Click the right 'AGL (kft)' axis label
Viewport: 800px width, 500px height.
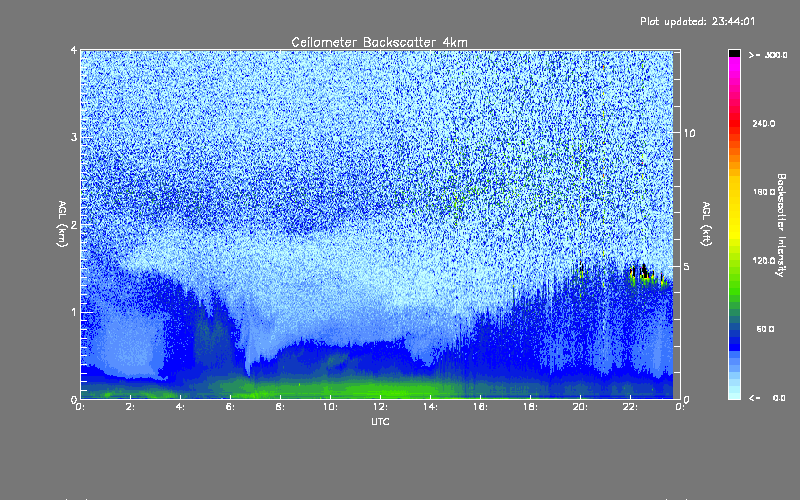[706, 224]
